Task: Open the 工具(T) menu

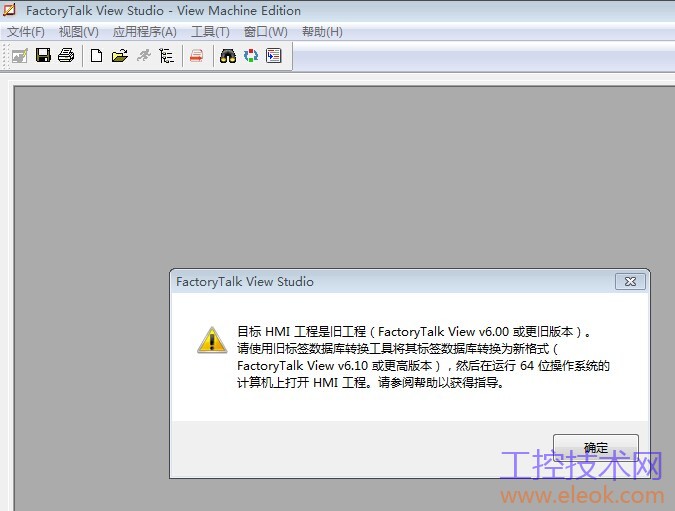Action: 211,32
